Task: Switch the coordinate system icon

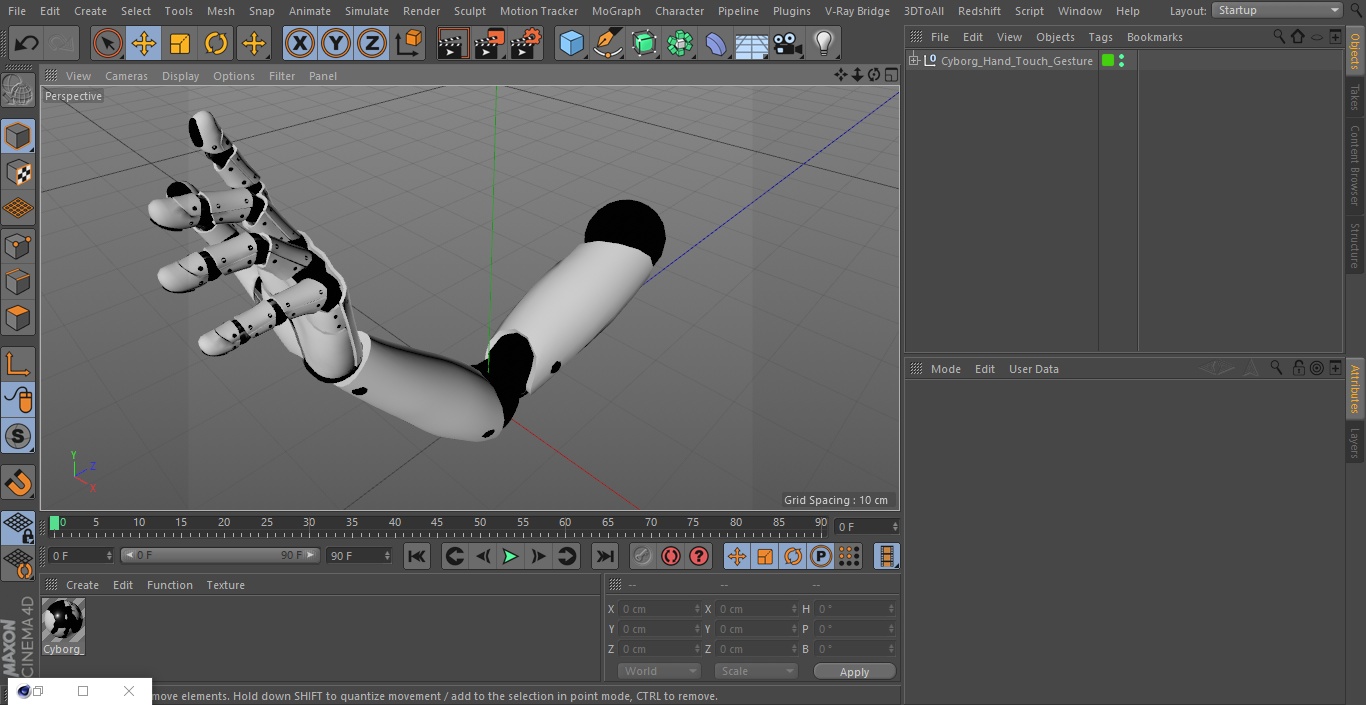Action: coord(409,44)
